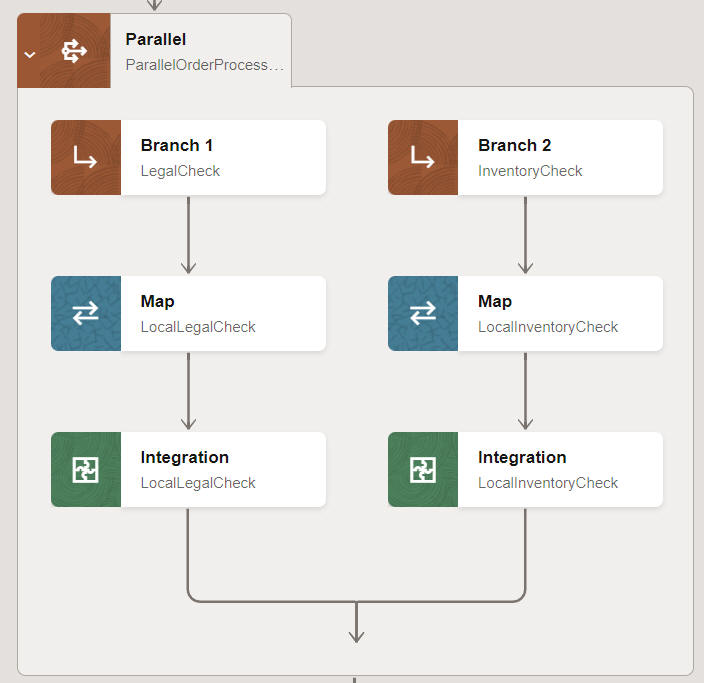Open the LocalLegalCheck Integration icon
Image resolution: width=704 pixels, height=683 pixels.
(x=86, y=470)
